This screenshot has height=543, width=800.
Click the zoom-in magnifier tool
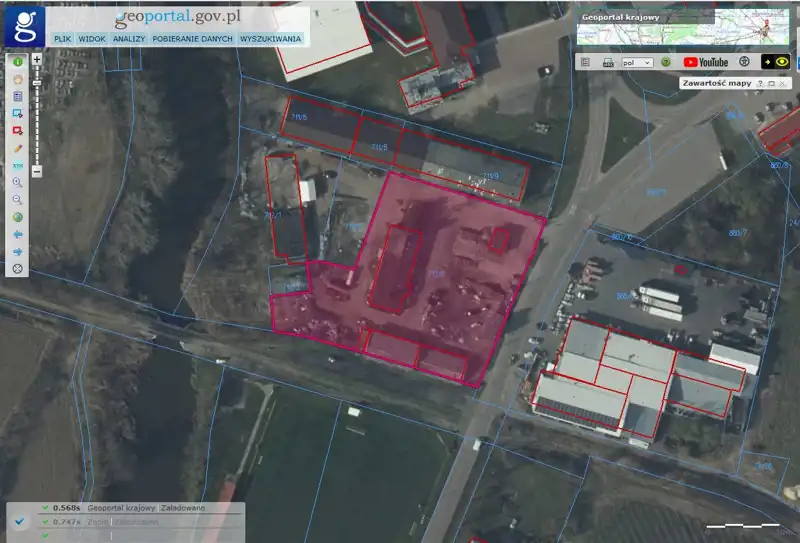(17, 183)
